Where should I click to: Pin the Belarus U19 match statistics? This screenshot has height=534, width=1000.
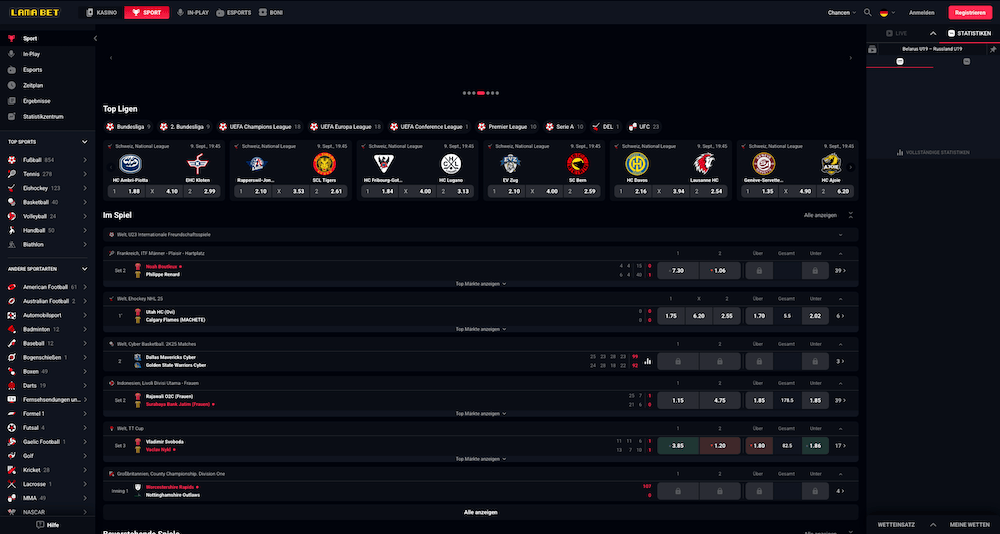tap(992, 48)
